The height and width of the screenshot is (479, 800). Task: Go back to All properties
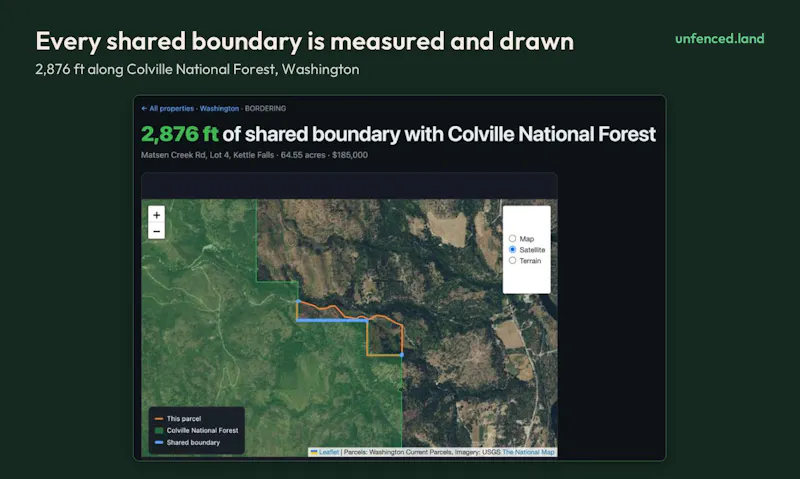[167, 108]
